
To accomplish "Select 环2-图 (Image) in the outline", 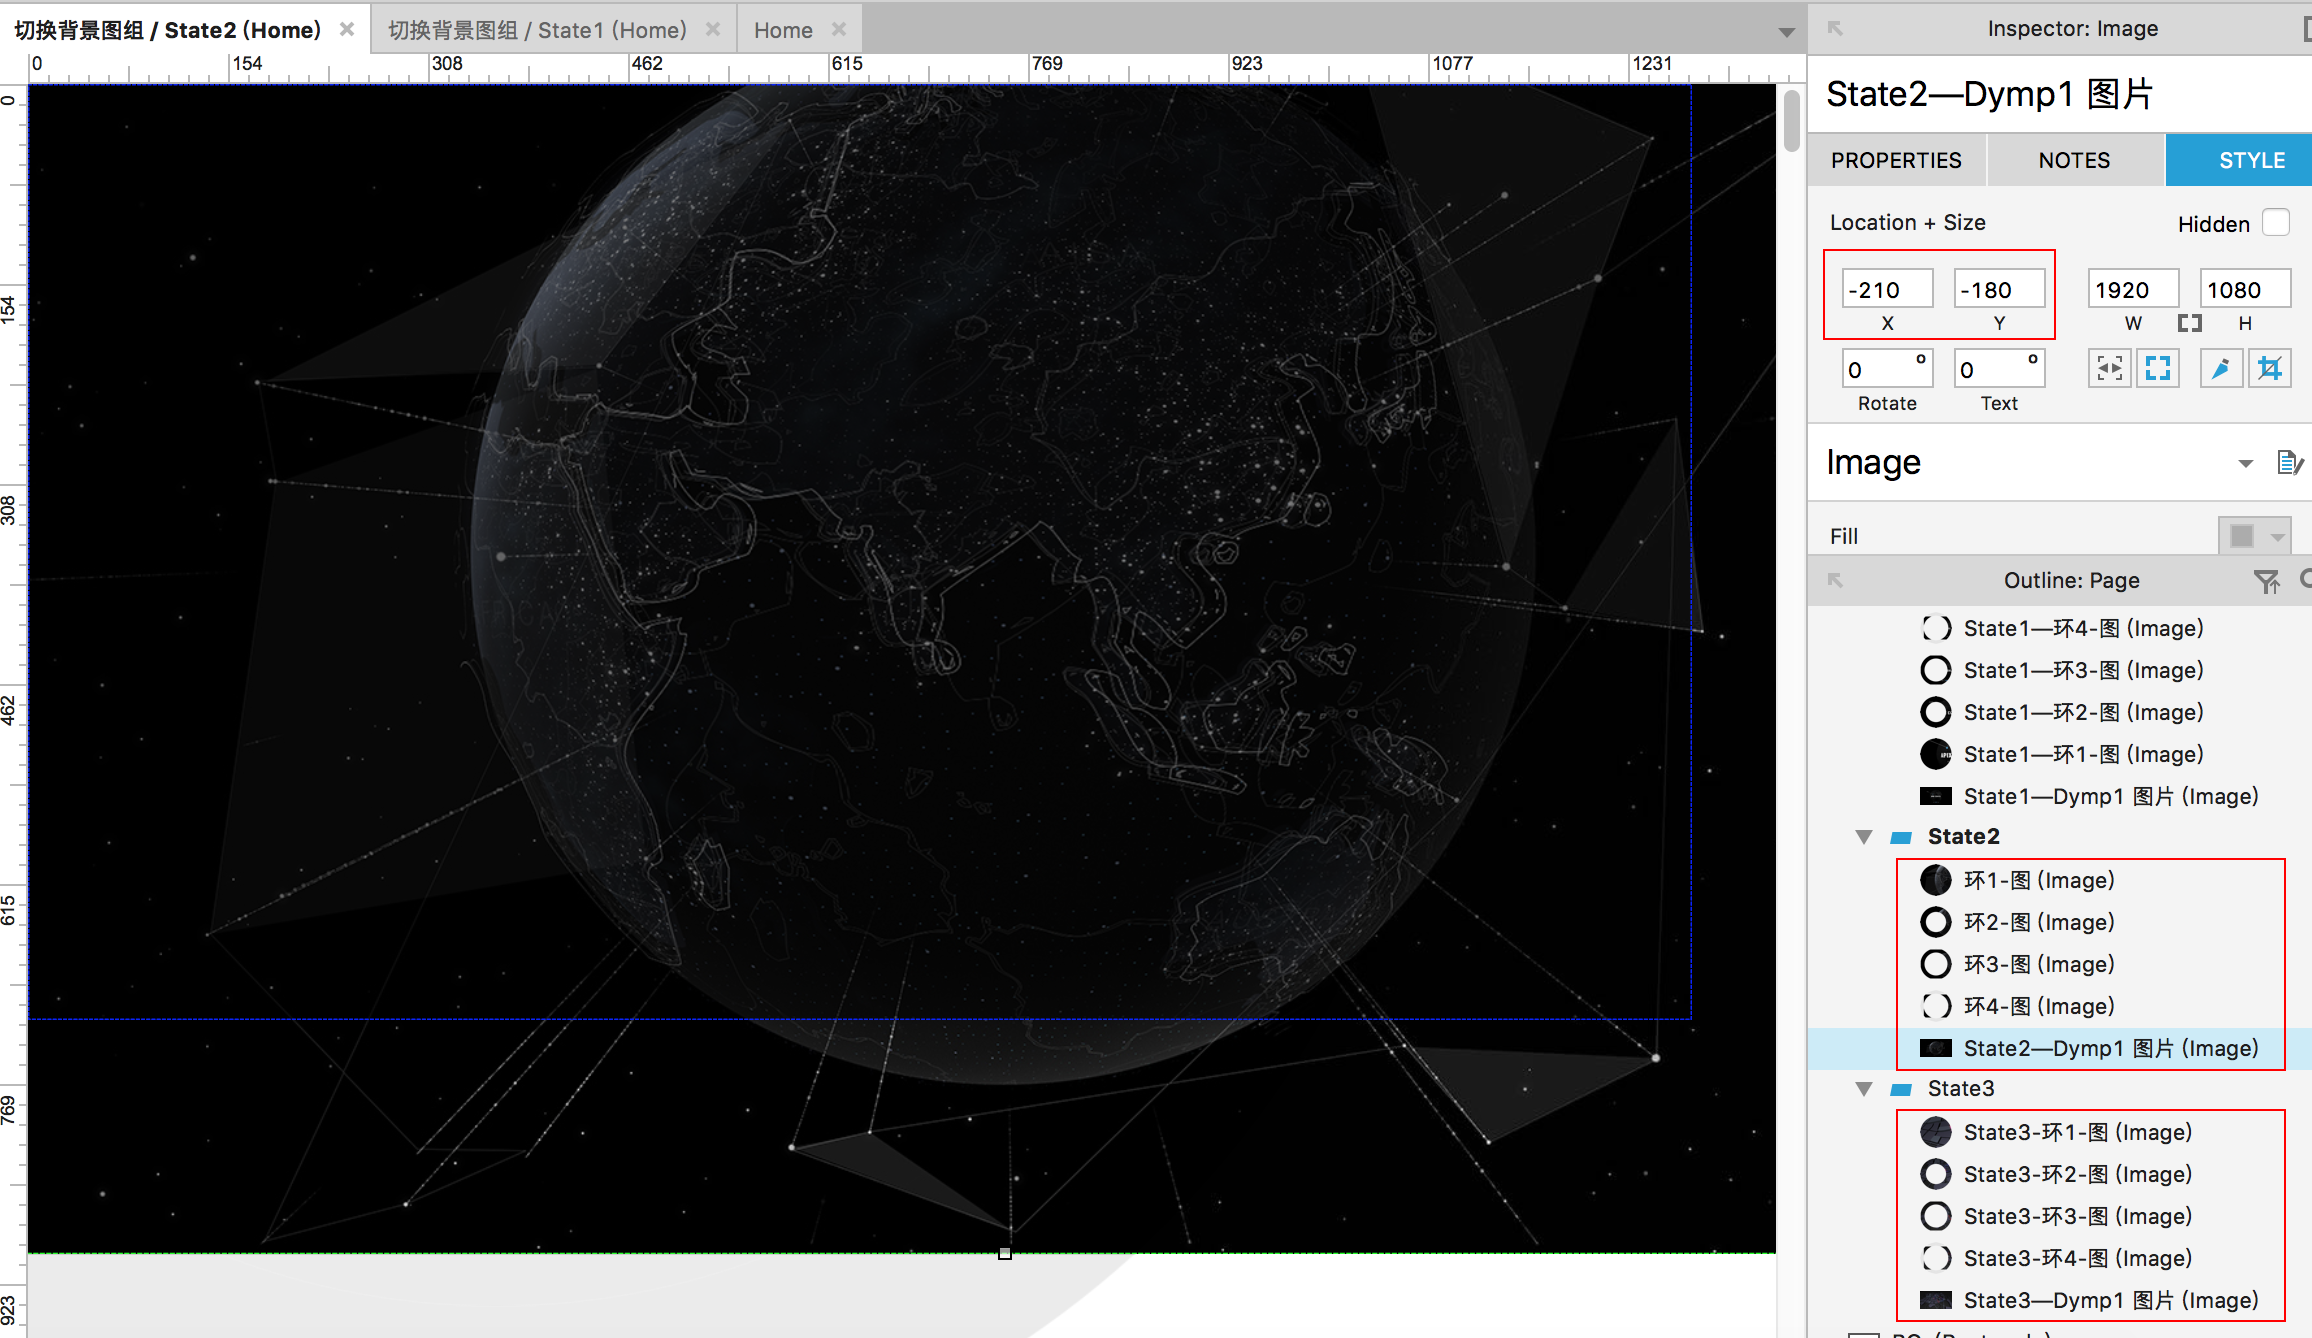I will (x=2038, y=922).
